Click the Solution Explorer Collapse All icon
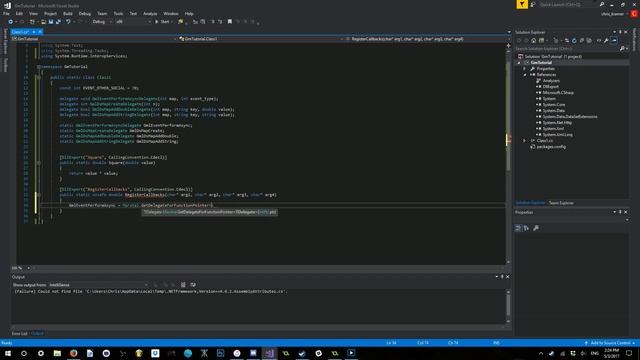This screenshot has width=640, height=360. (x=582, y=40)
